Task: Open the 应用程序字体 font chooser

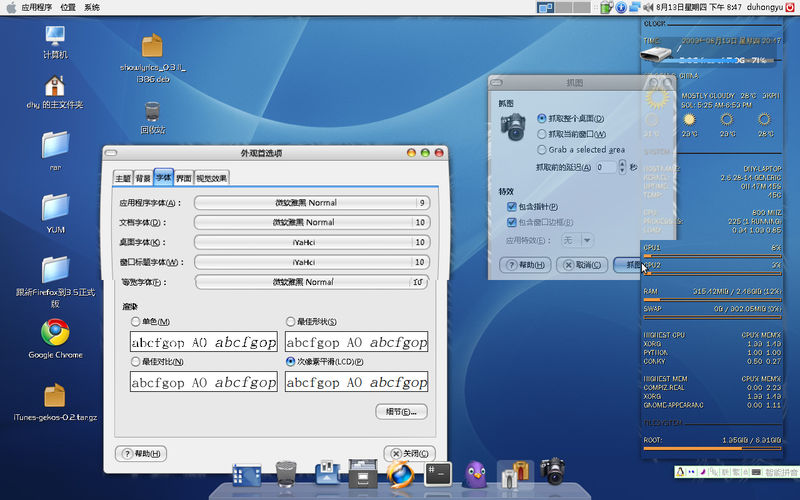Action: (x=305, y=203)
